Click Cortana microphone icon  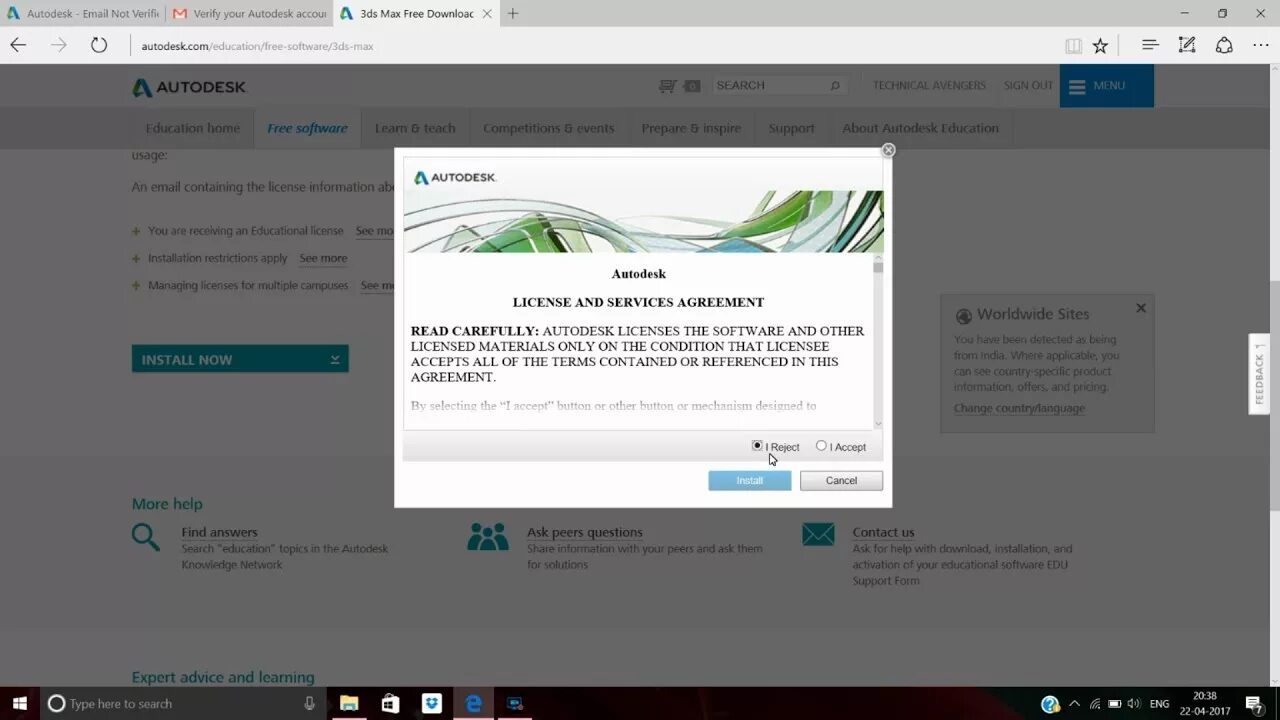309,703
